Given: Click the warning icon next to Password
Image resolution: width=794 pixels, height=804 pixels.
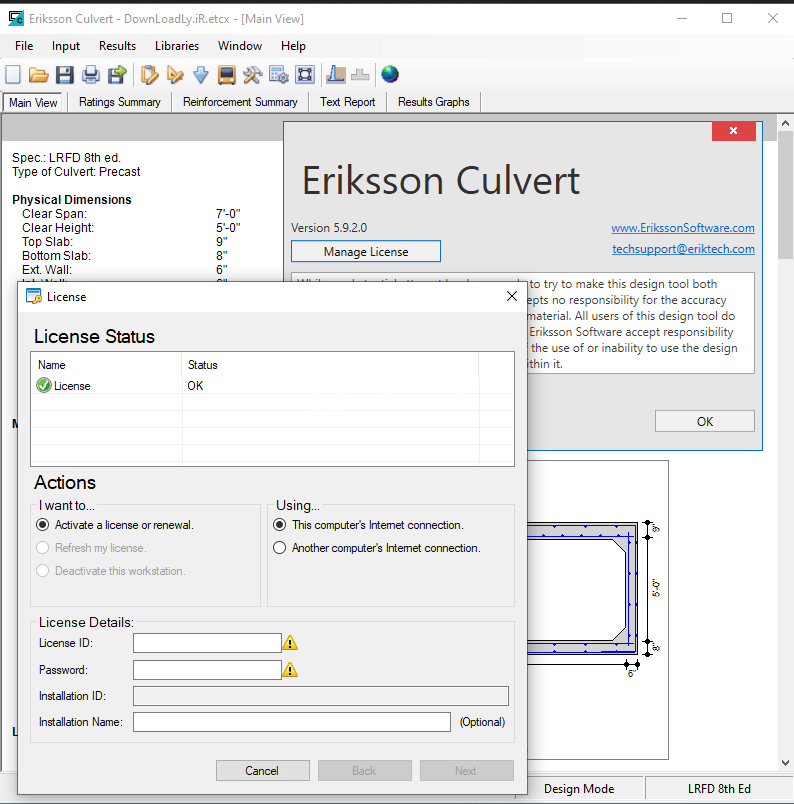Looking at the screenshot, I should tap(290, 670).
